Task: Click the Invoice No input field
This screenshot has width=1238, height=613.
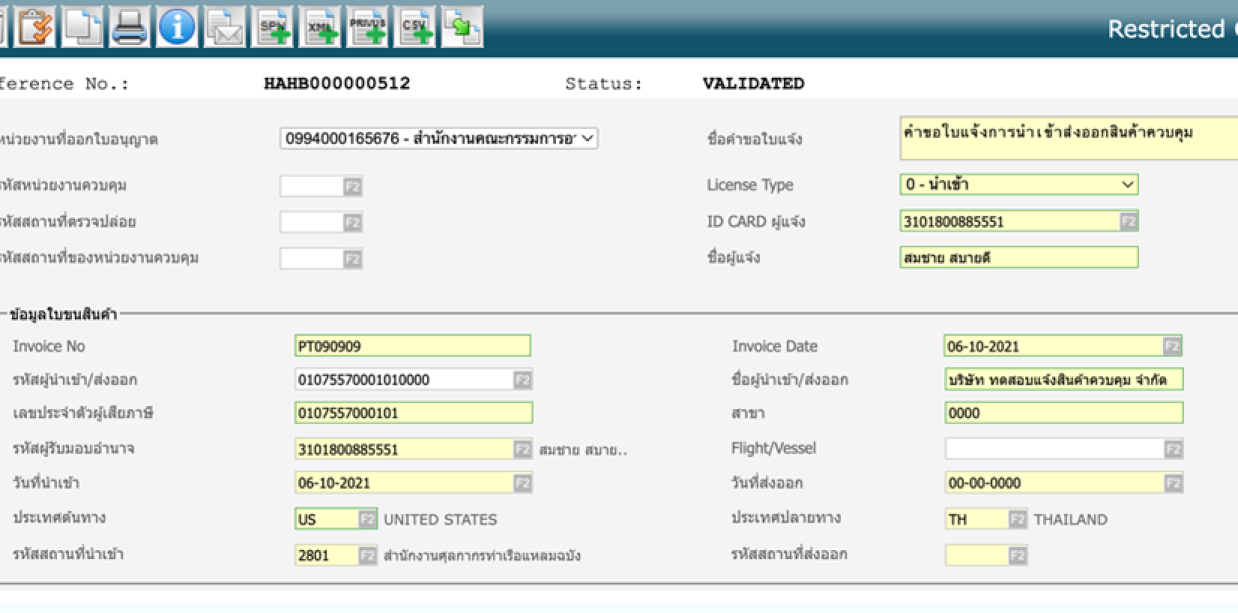Action: point(412,347)
